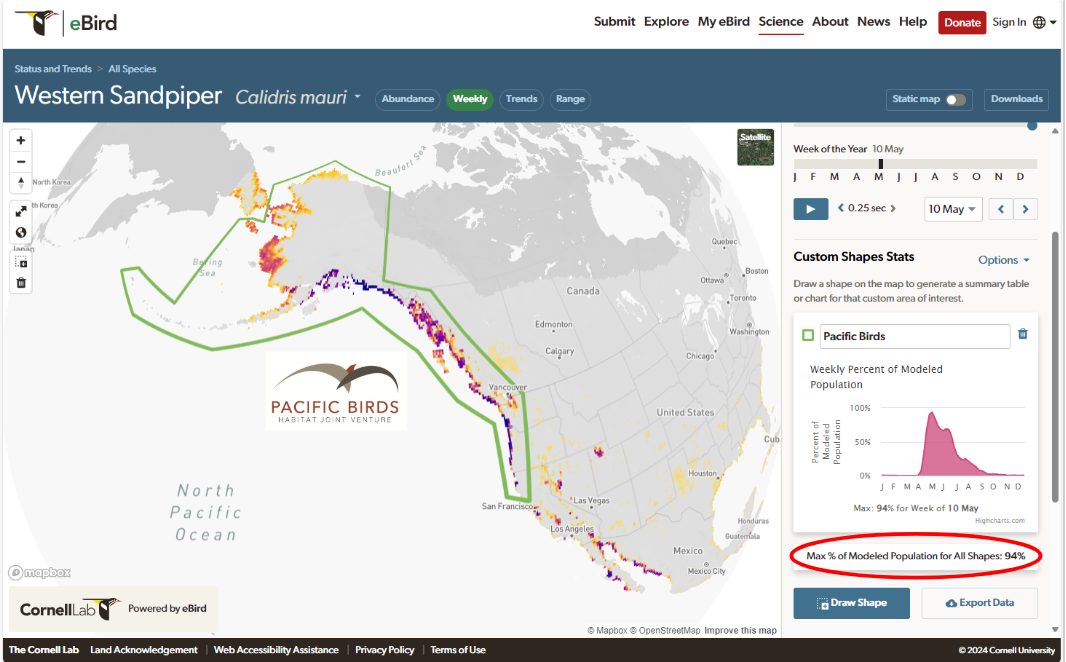Zoom in on the map
The image size is (1066, 662).
[21, 141]
